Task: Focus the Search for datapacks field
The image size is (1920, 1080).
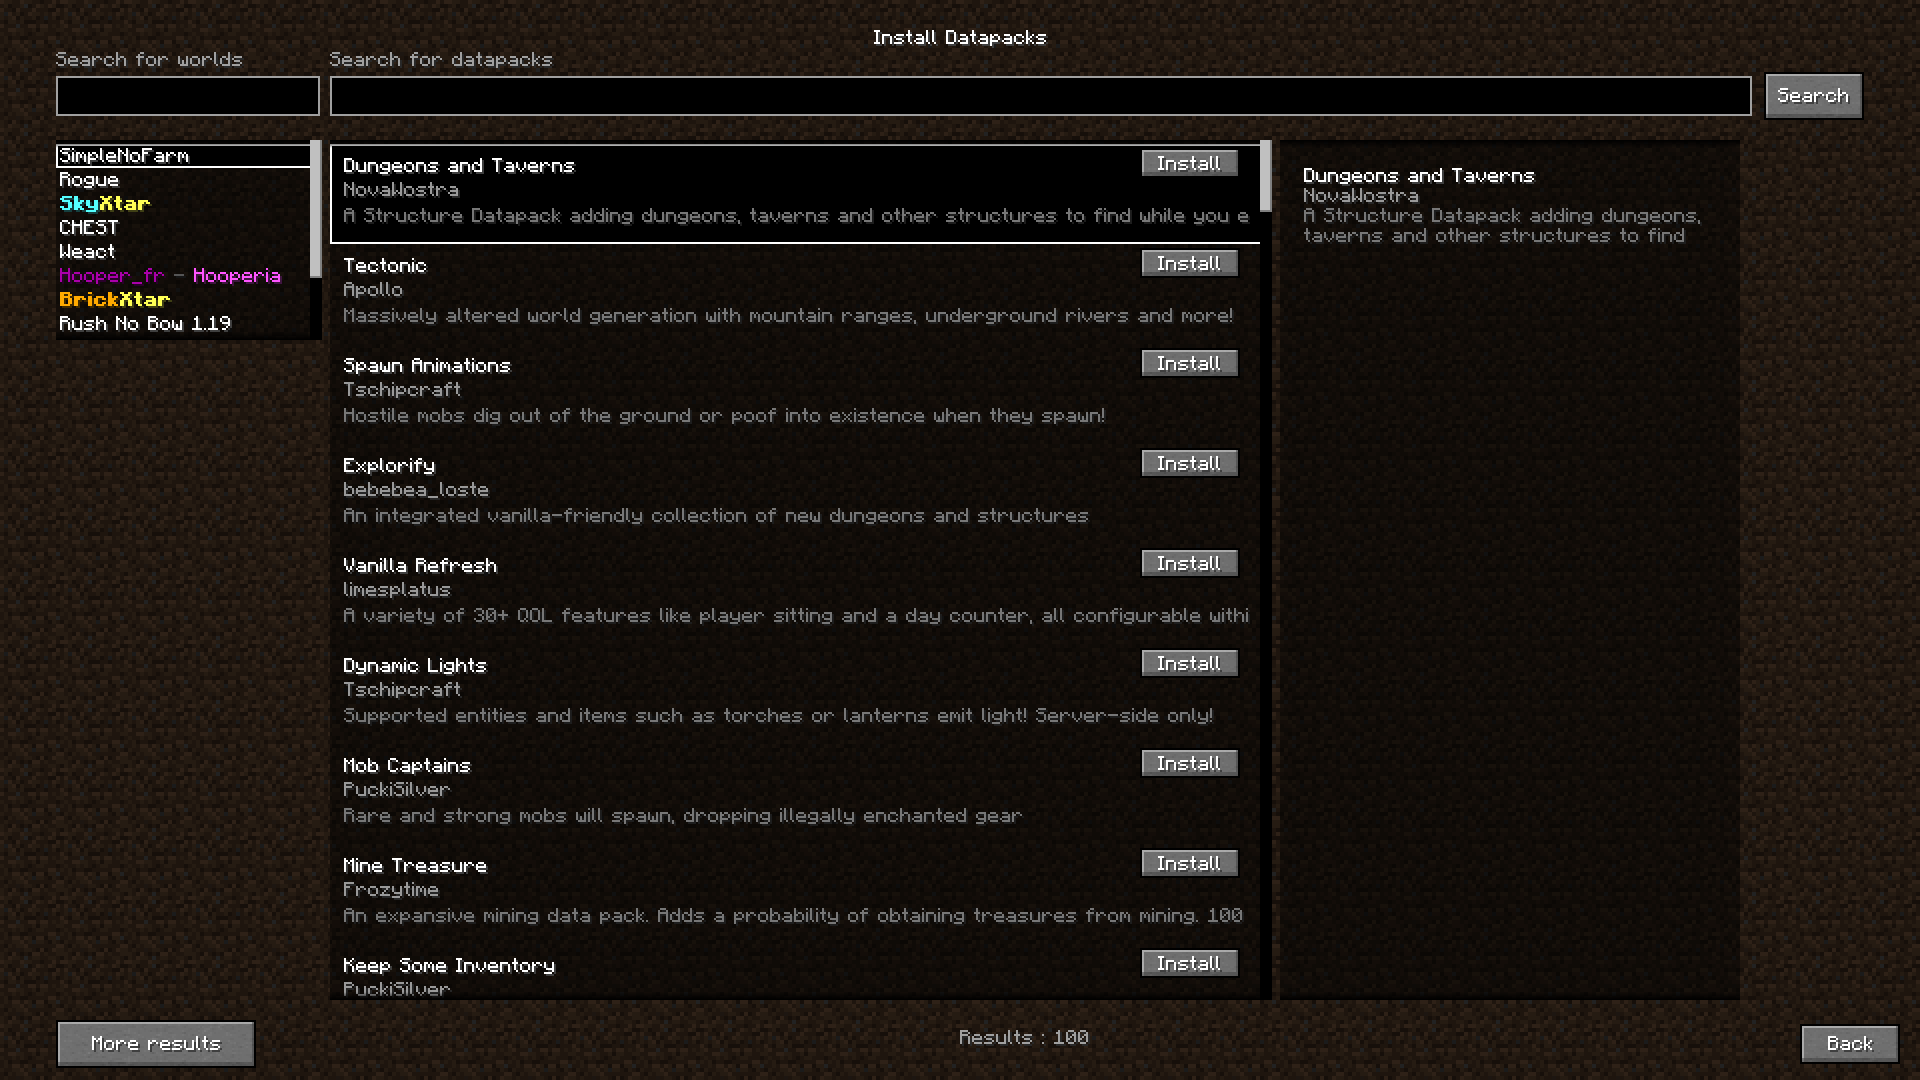Action: [x=1040, y=96]
